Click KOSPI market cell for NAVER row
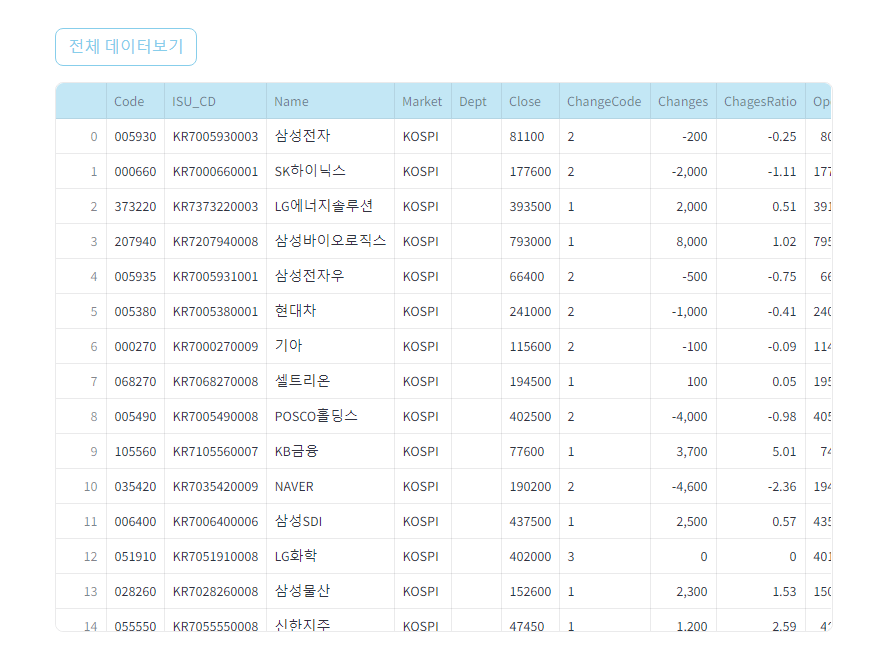Image resolution: width=894 pixels, height=659 pixels. 421,487
